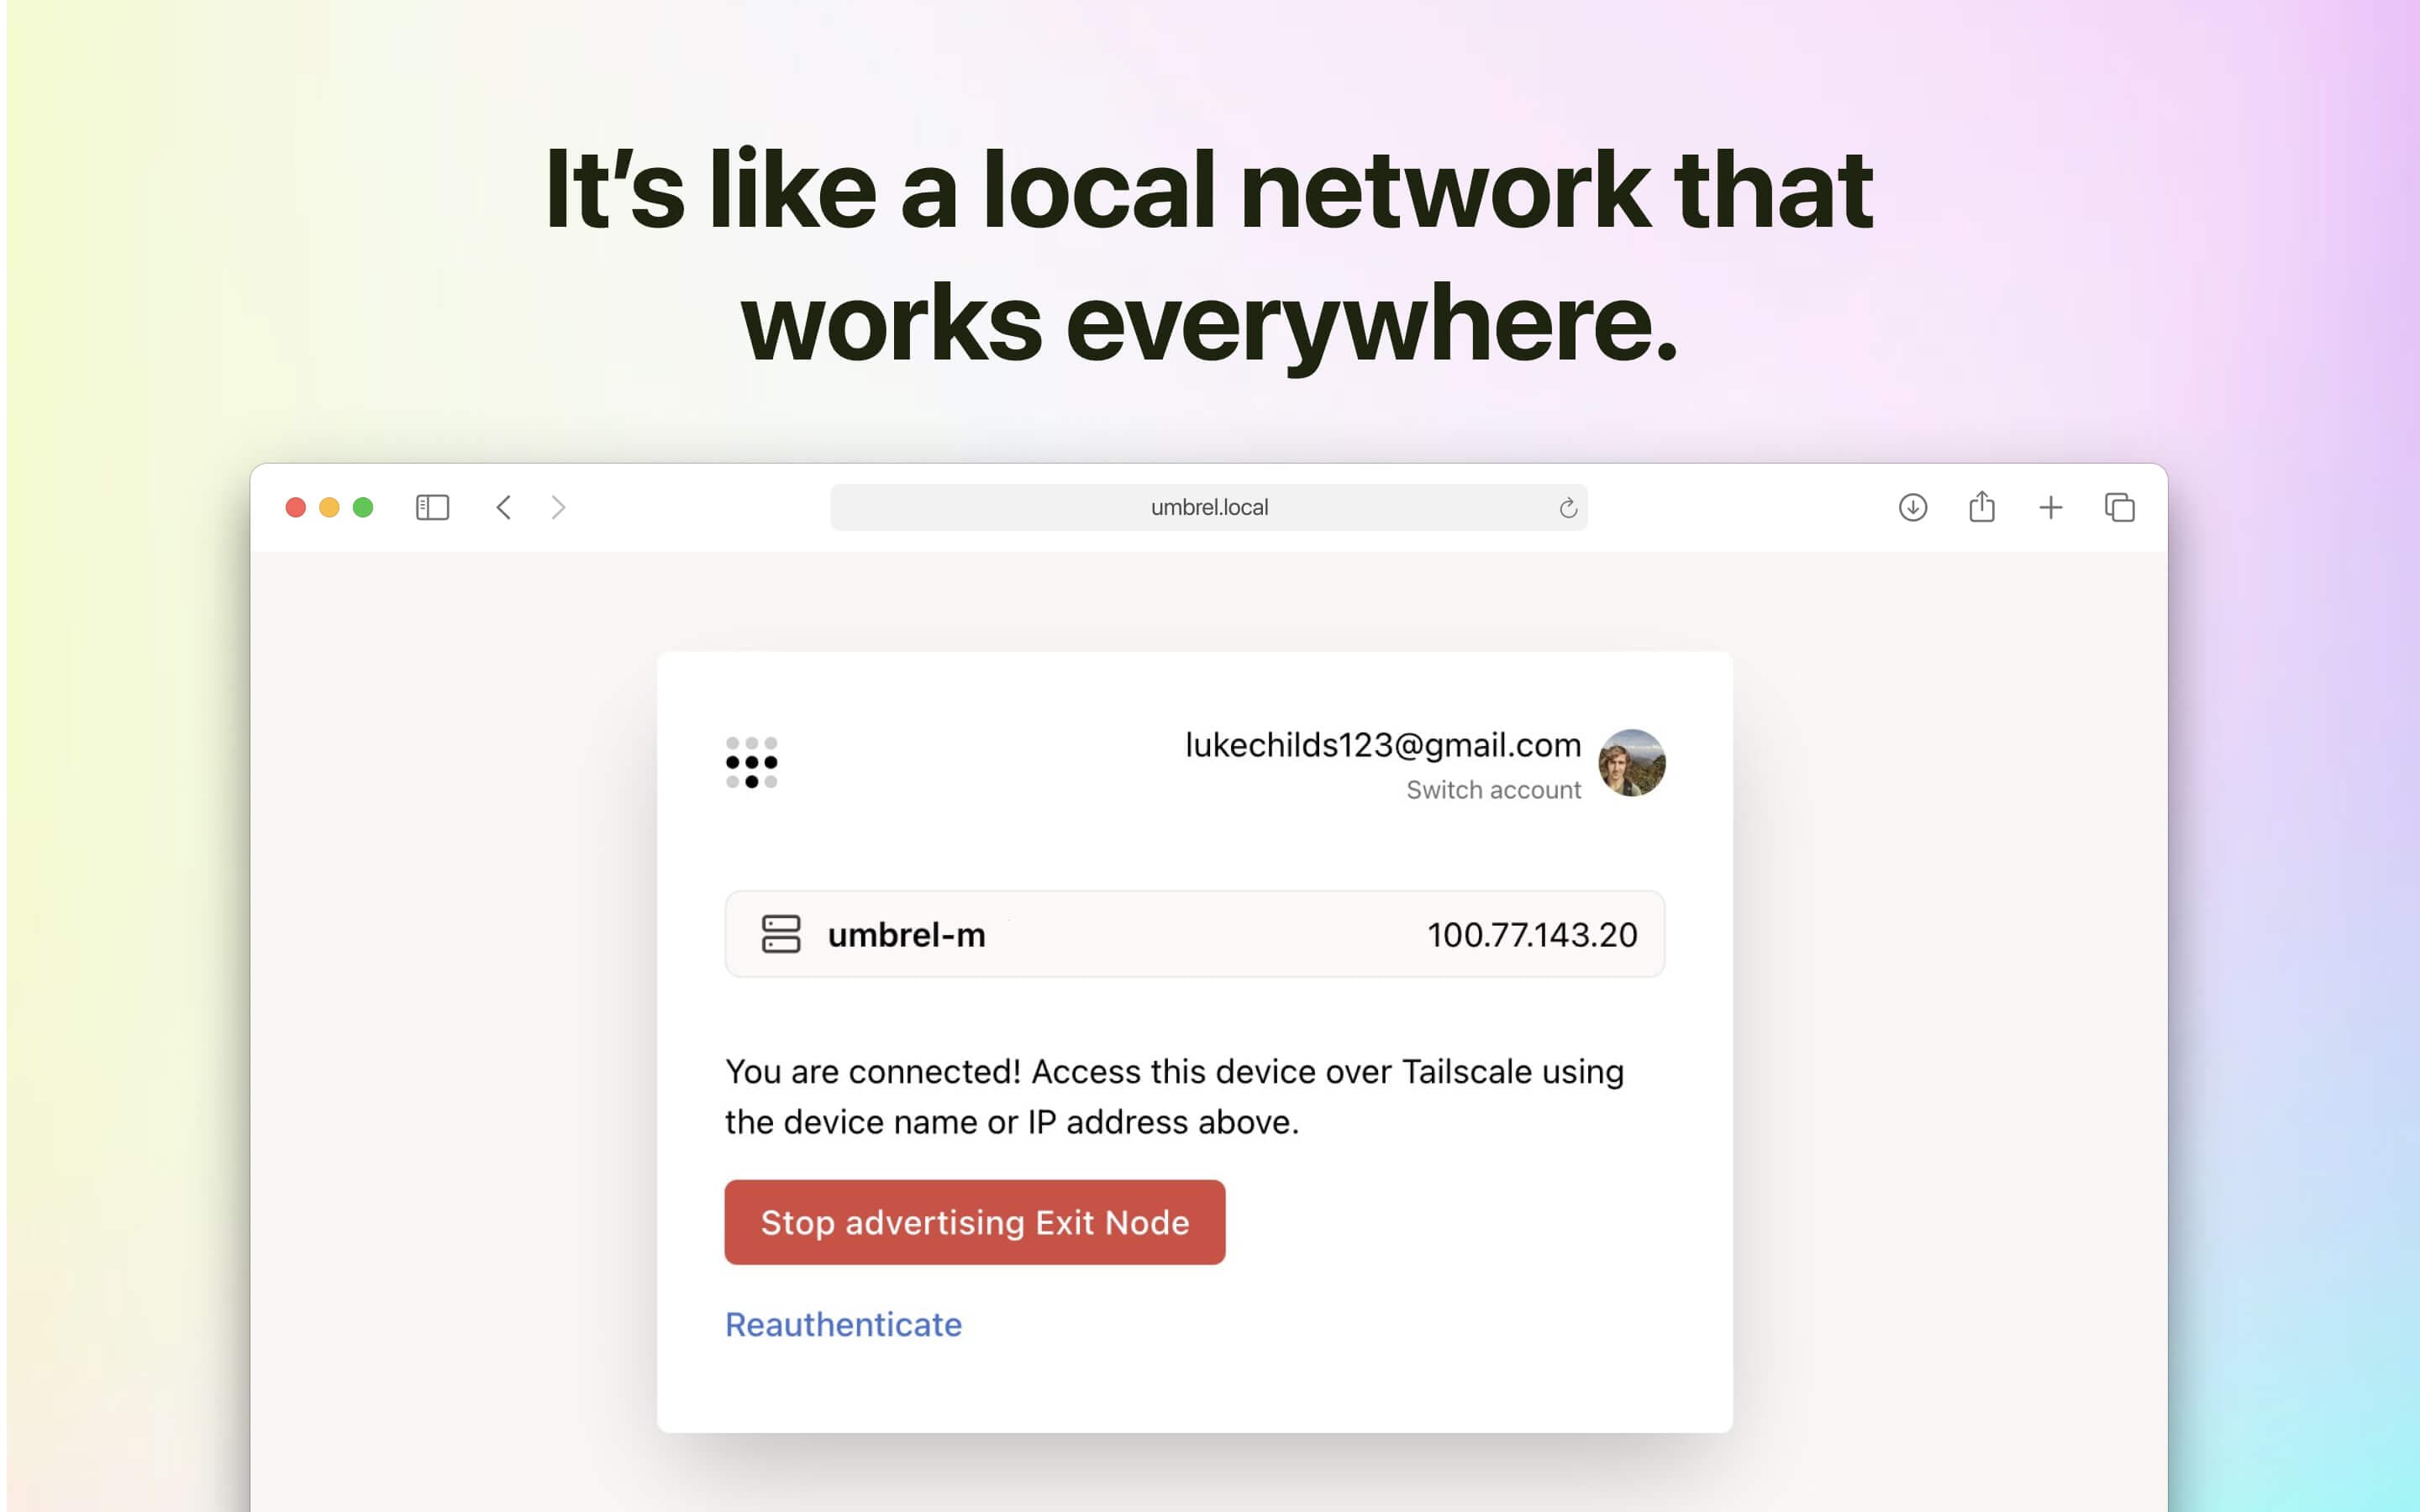
Task: Click the browser back navigation arrow
Action: click(502, 507)
